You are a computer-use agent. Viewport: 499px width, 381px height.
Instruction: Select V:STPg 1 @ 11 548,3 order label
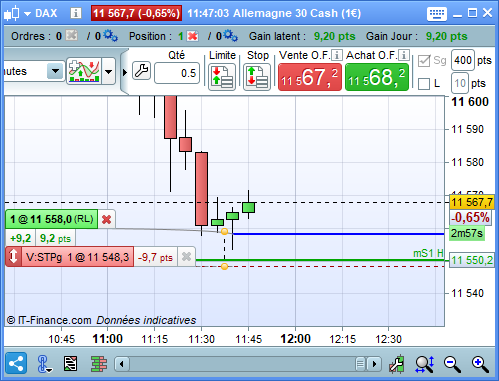tap(77, 257)
